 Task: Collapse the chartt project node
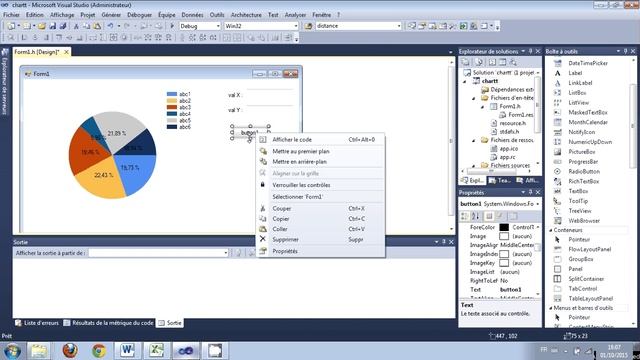[464, 81]
